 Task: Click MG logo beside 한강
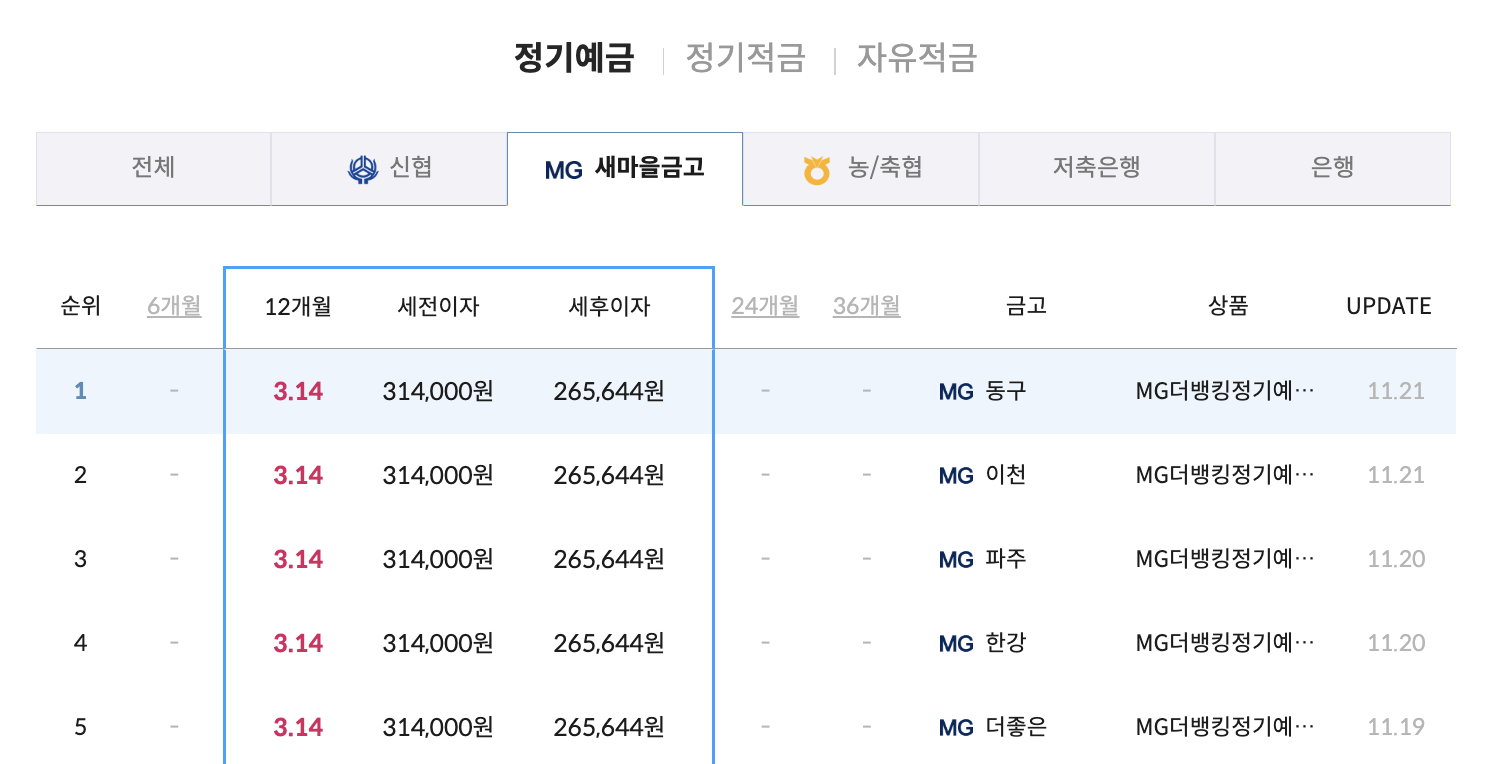point(956,645)
